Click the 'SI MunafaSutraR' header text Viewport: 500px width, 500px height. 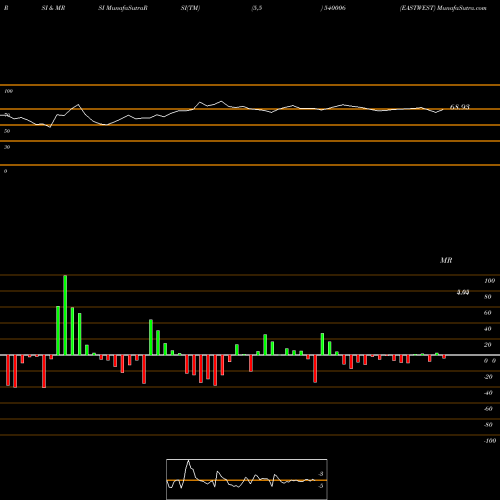[123, 8]
